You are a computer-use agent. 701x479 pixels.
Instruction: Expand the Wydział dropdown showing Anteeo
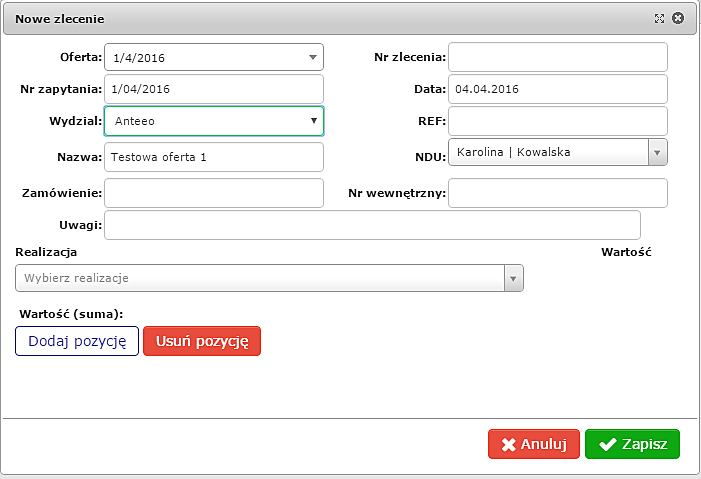pos(313,121)
